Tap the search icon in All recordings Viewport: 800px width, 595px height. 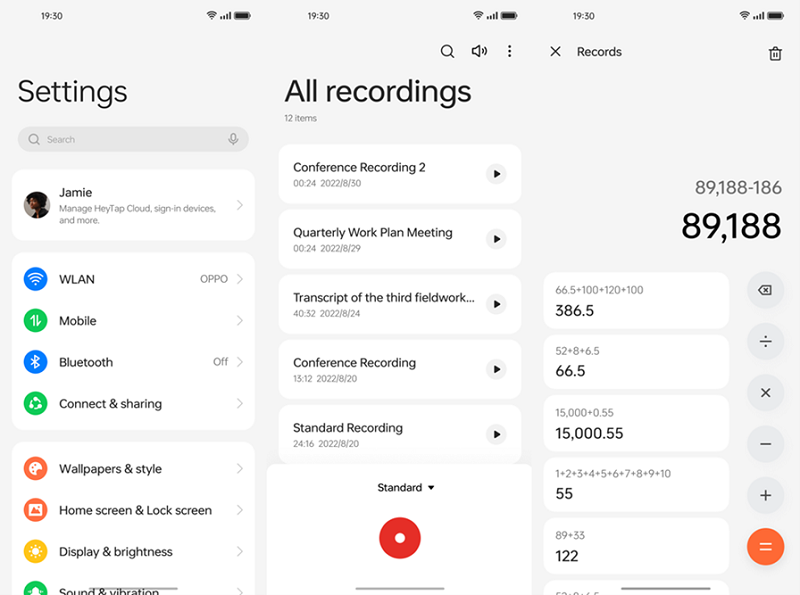[447, 51]
